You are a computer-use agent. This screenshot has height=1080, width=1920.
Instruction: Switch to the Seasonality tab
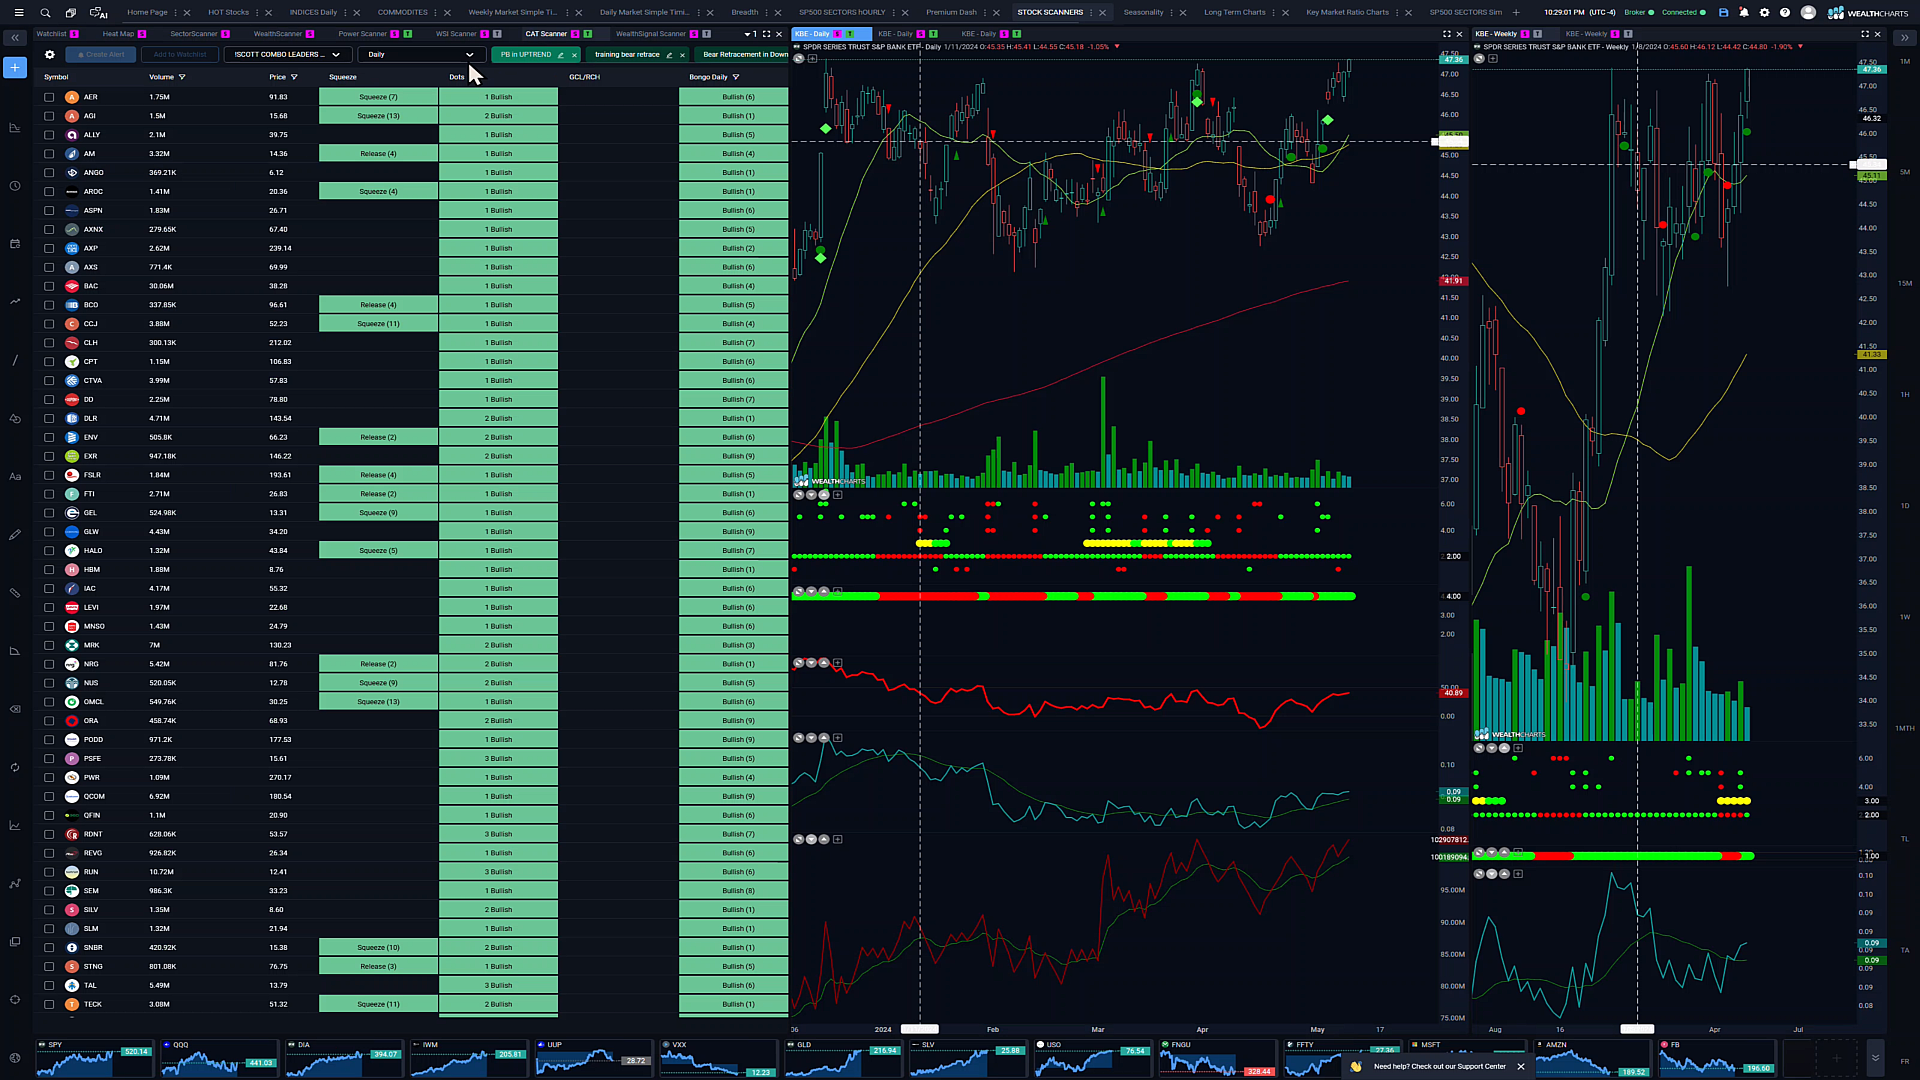pos(1143,13)
